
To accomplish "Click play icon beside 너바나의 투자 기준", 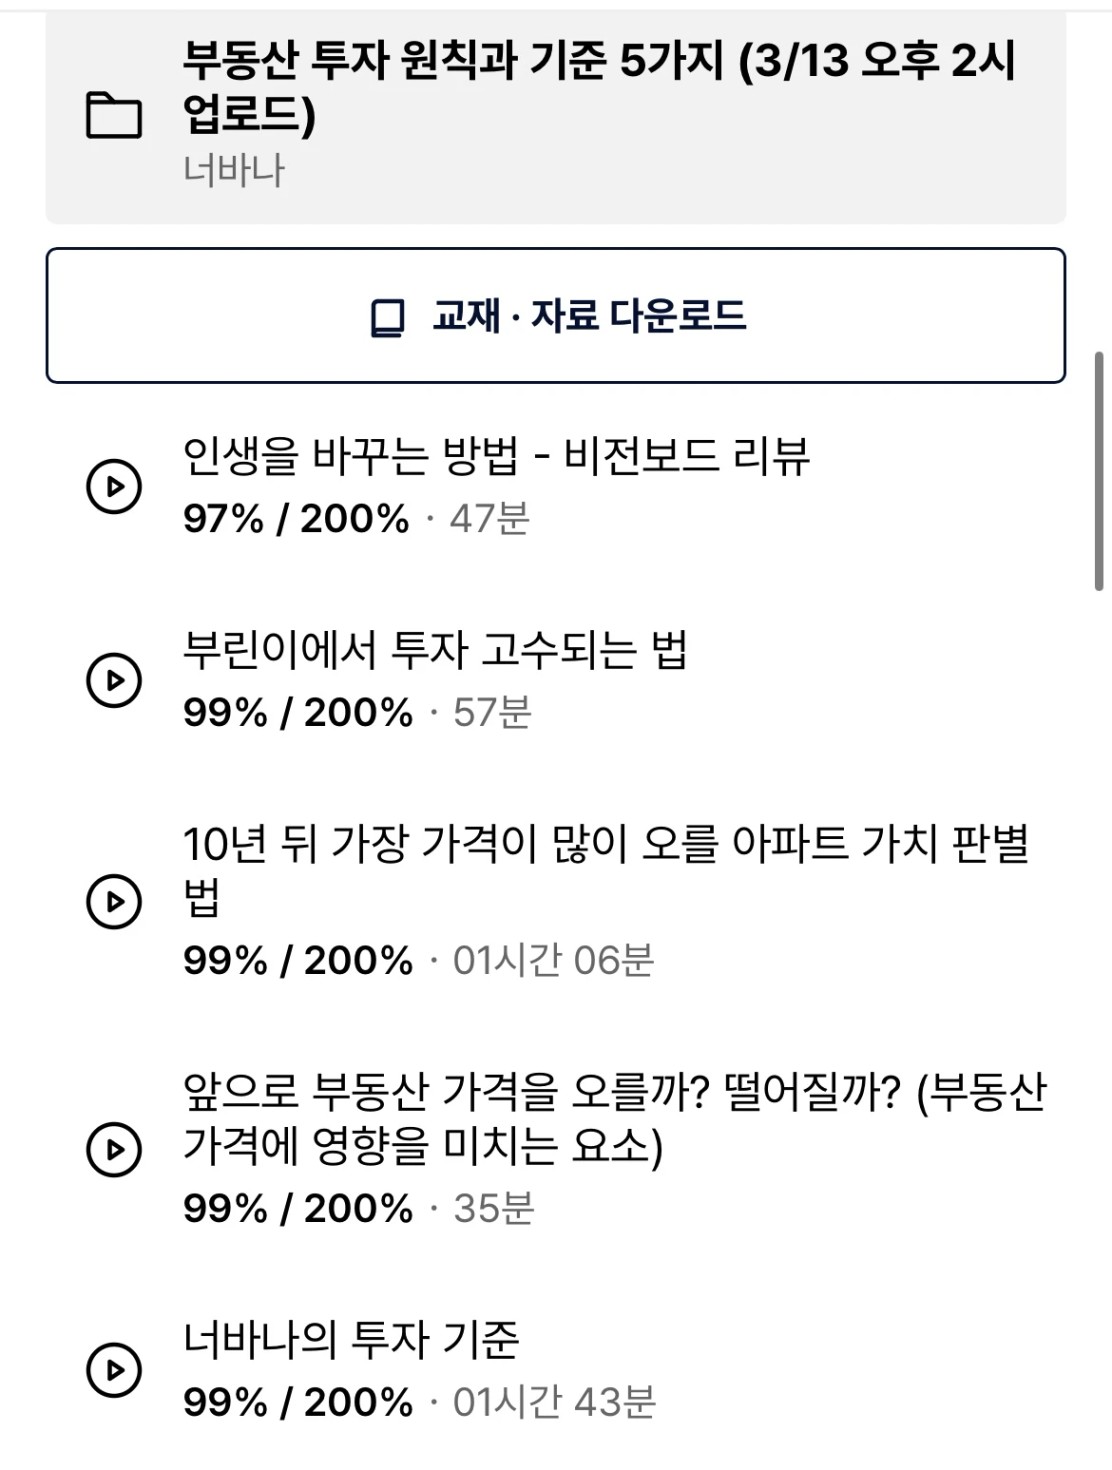I will pos(114,1369).
